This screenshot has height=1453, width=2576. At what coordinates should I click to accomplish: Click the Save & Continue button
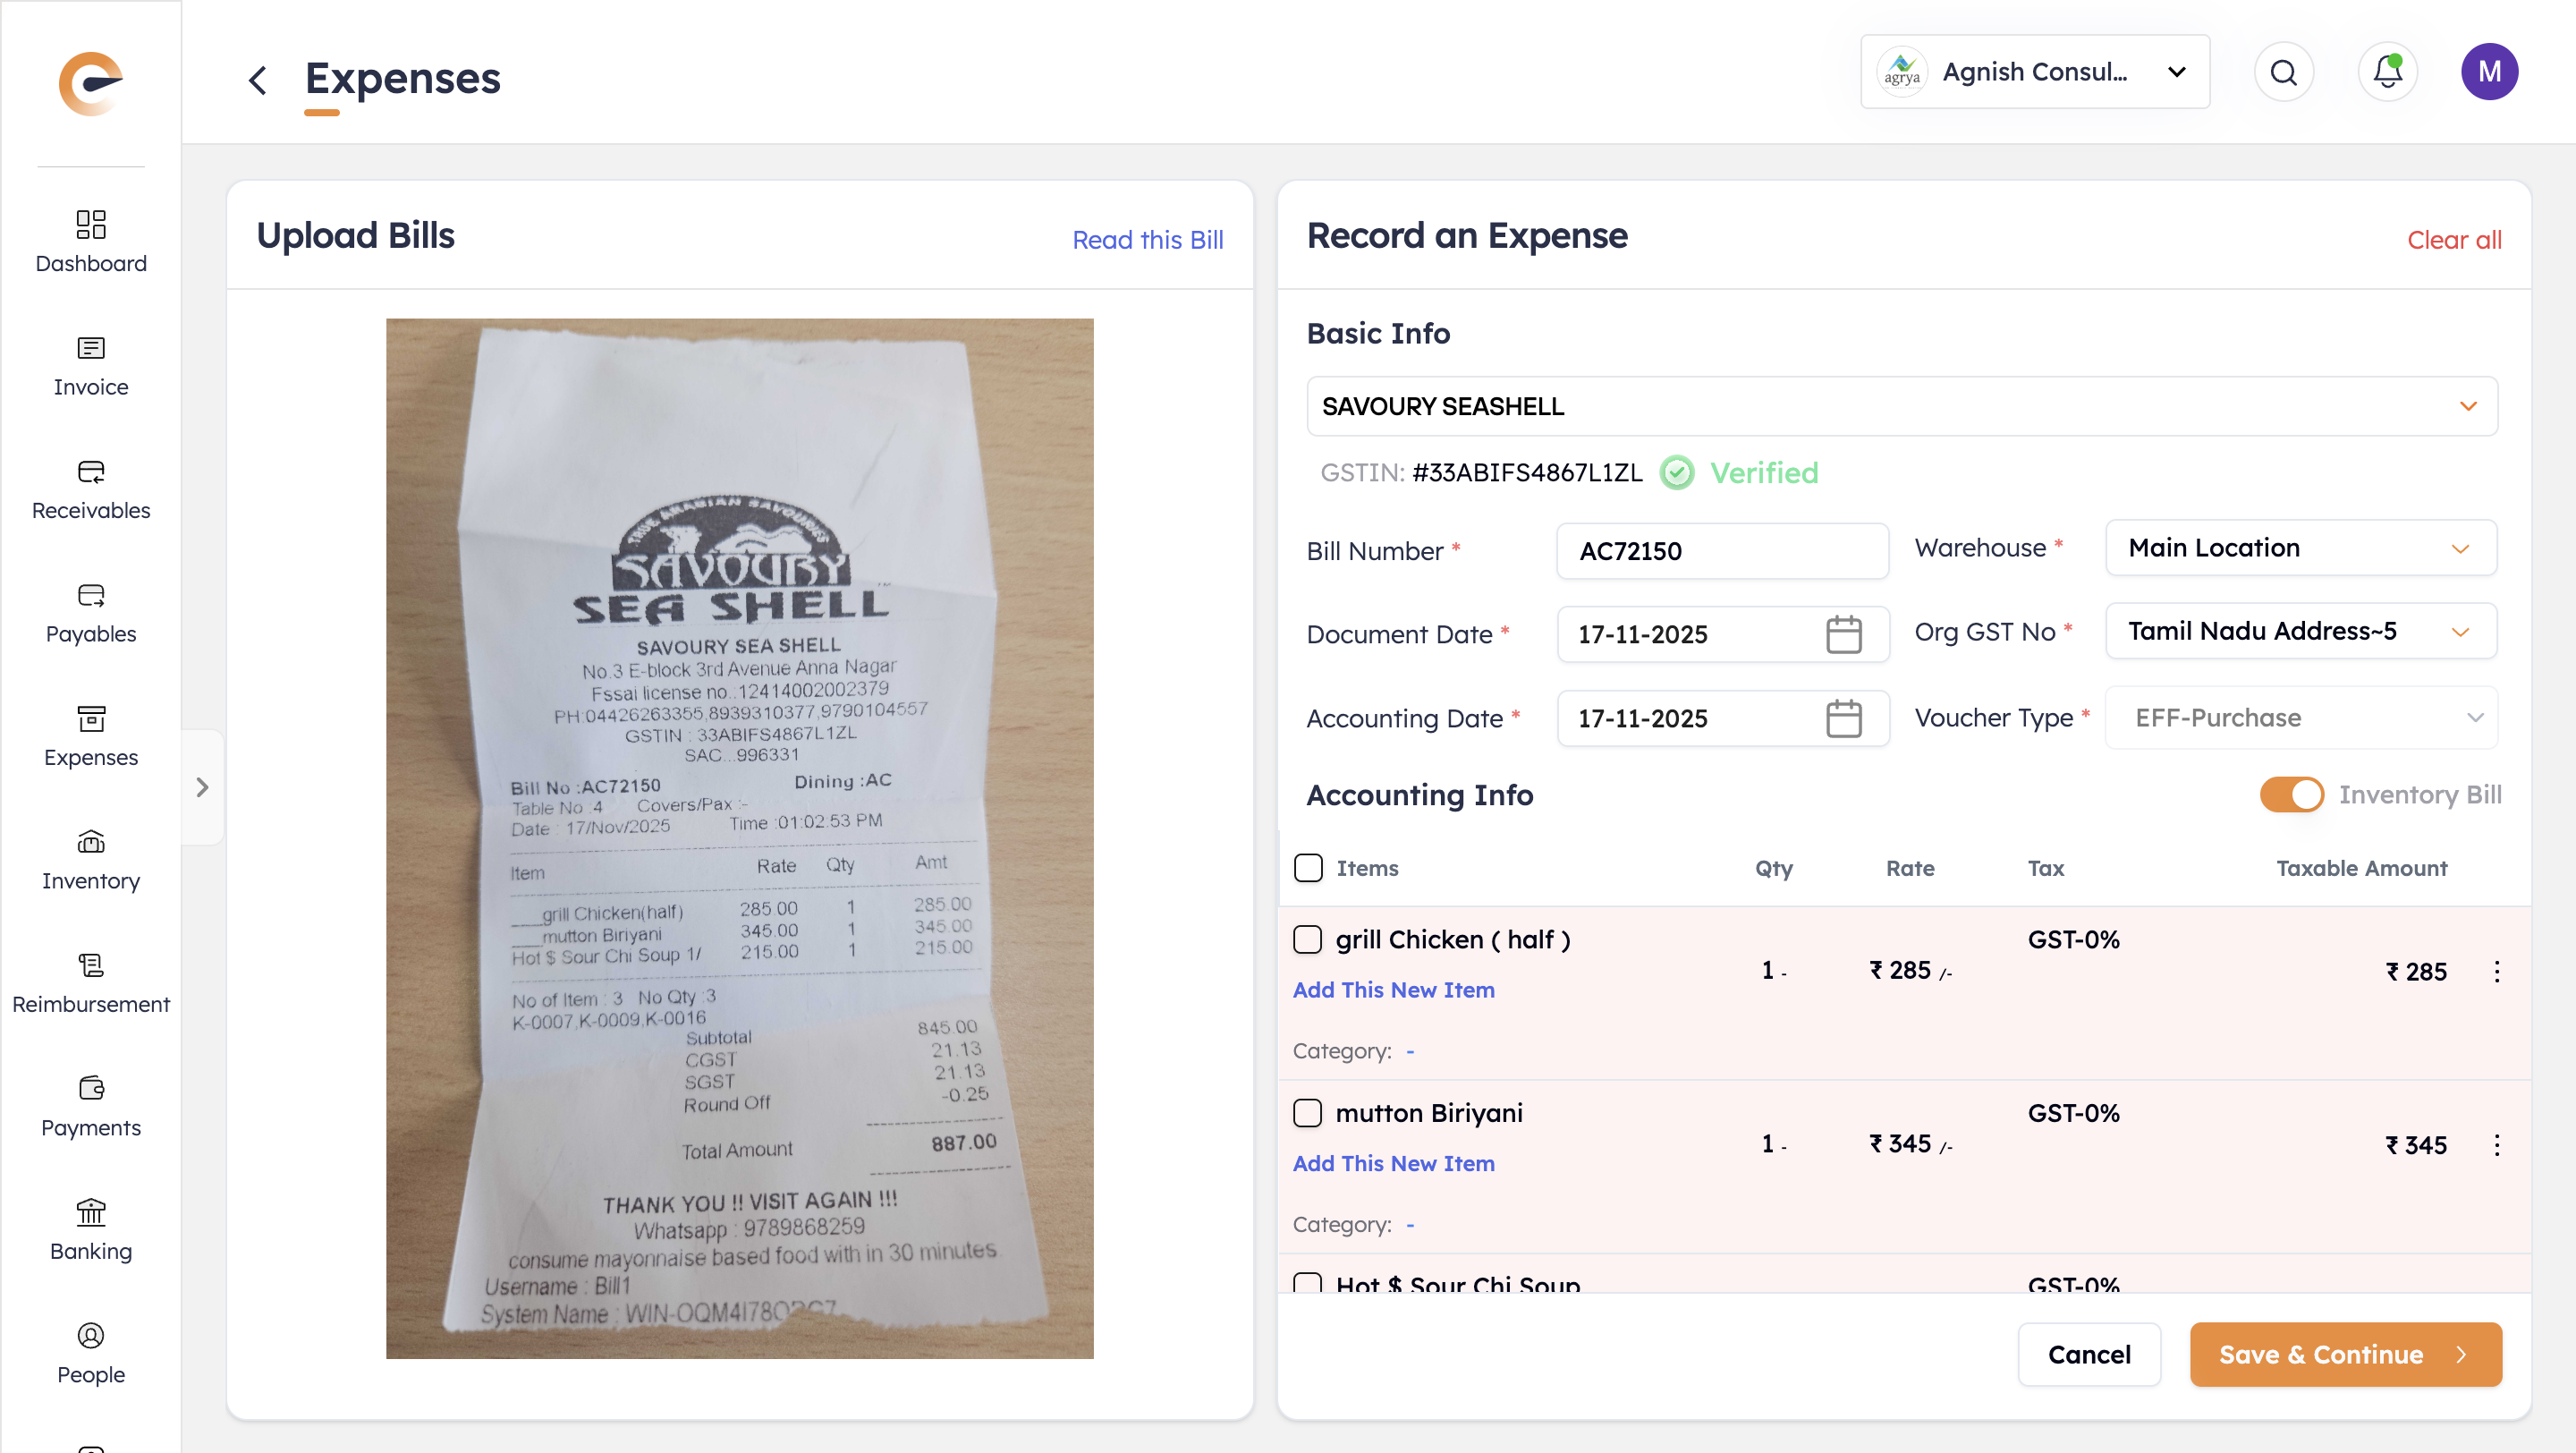pos(2345,1354)
